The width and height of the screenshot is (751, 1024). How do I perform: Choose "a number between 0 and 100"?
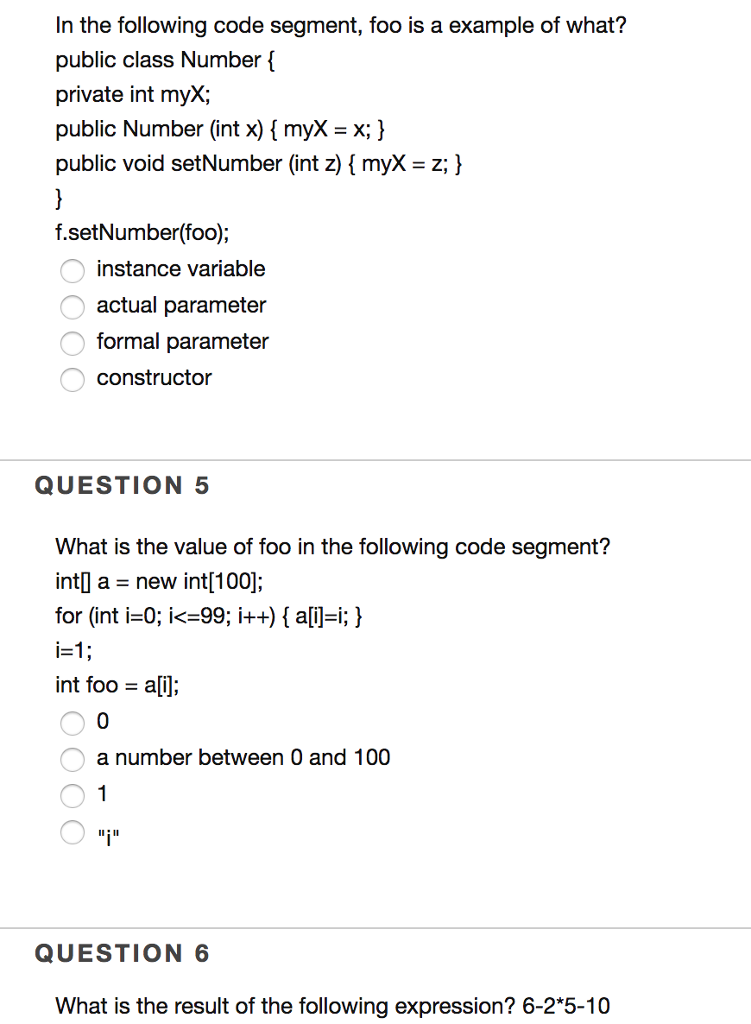coord(72,759)
